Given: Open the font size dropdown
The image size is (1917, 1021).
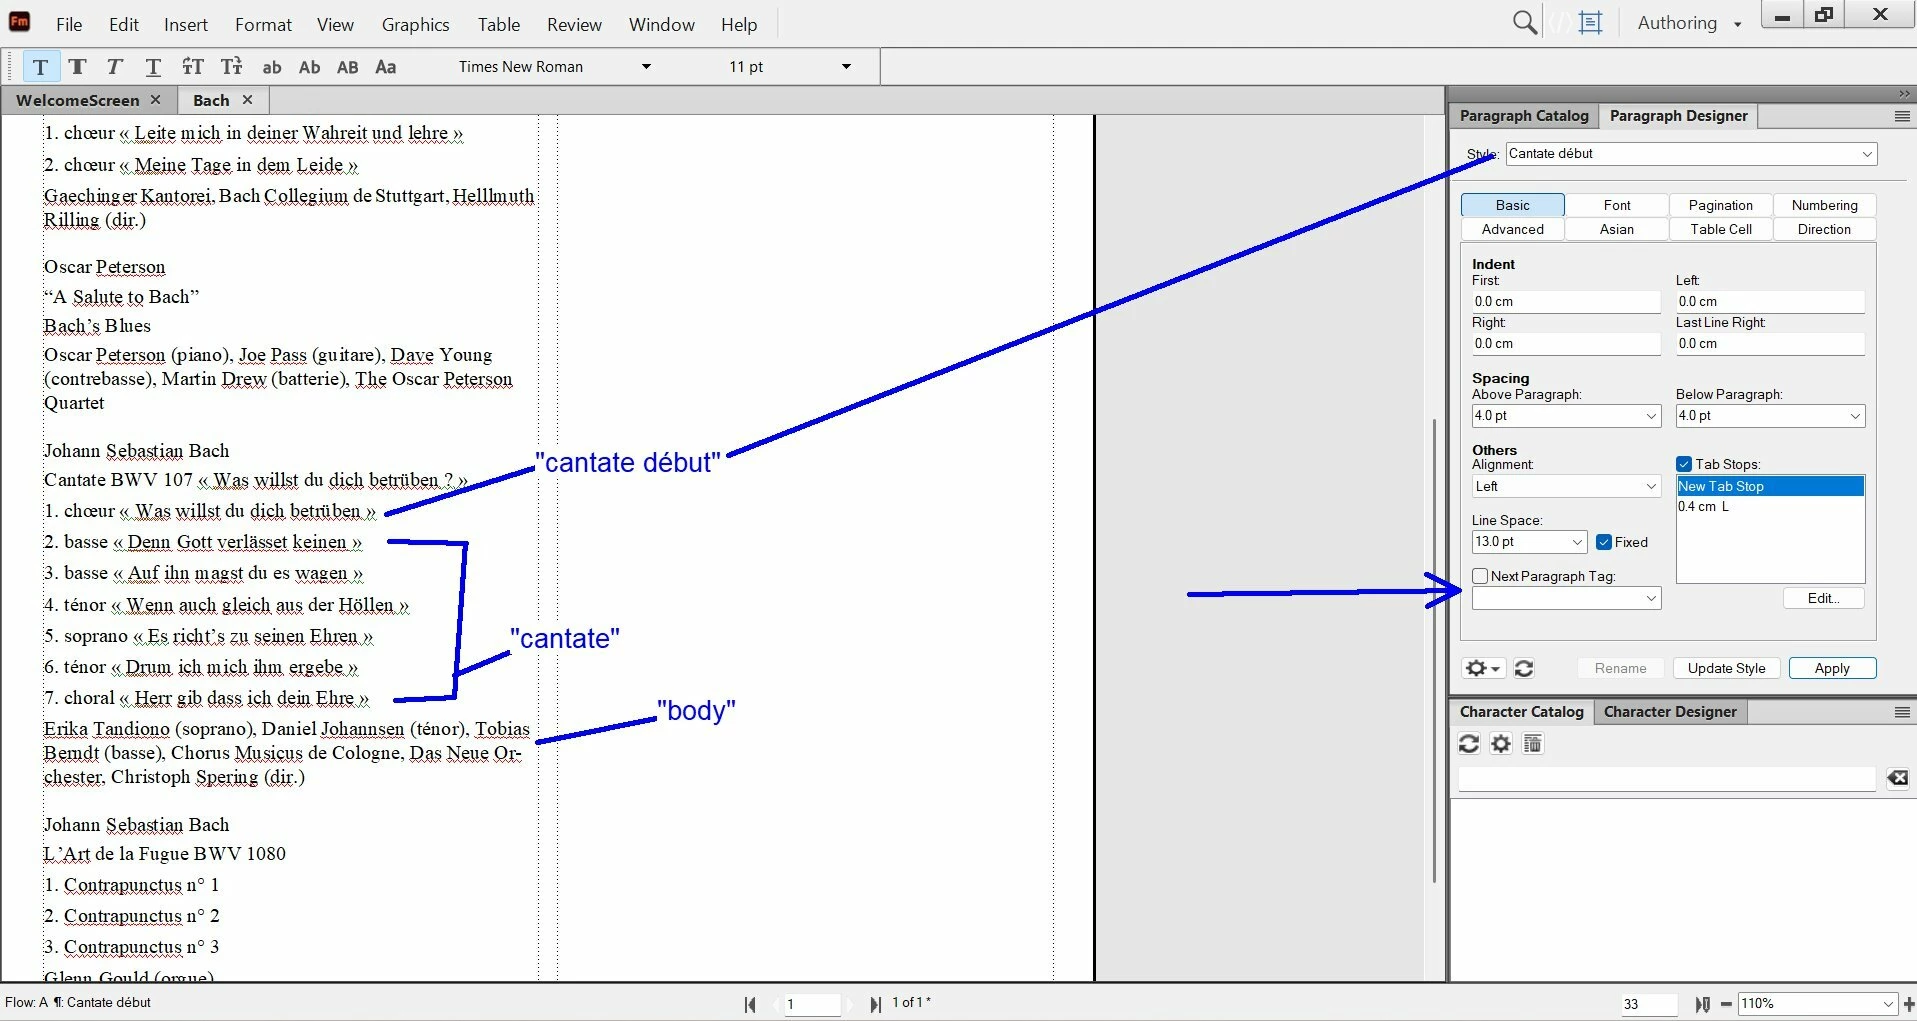Looking at the screenshot, I should click(x=846, y=67).
